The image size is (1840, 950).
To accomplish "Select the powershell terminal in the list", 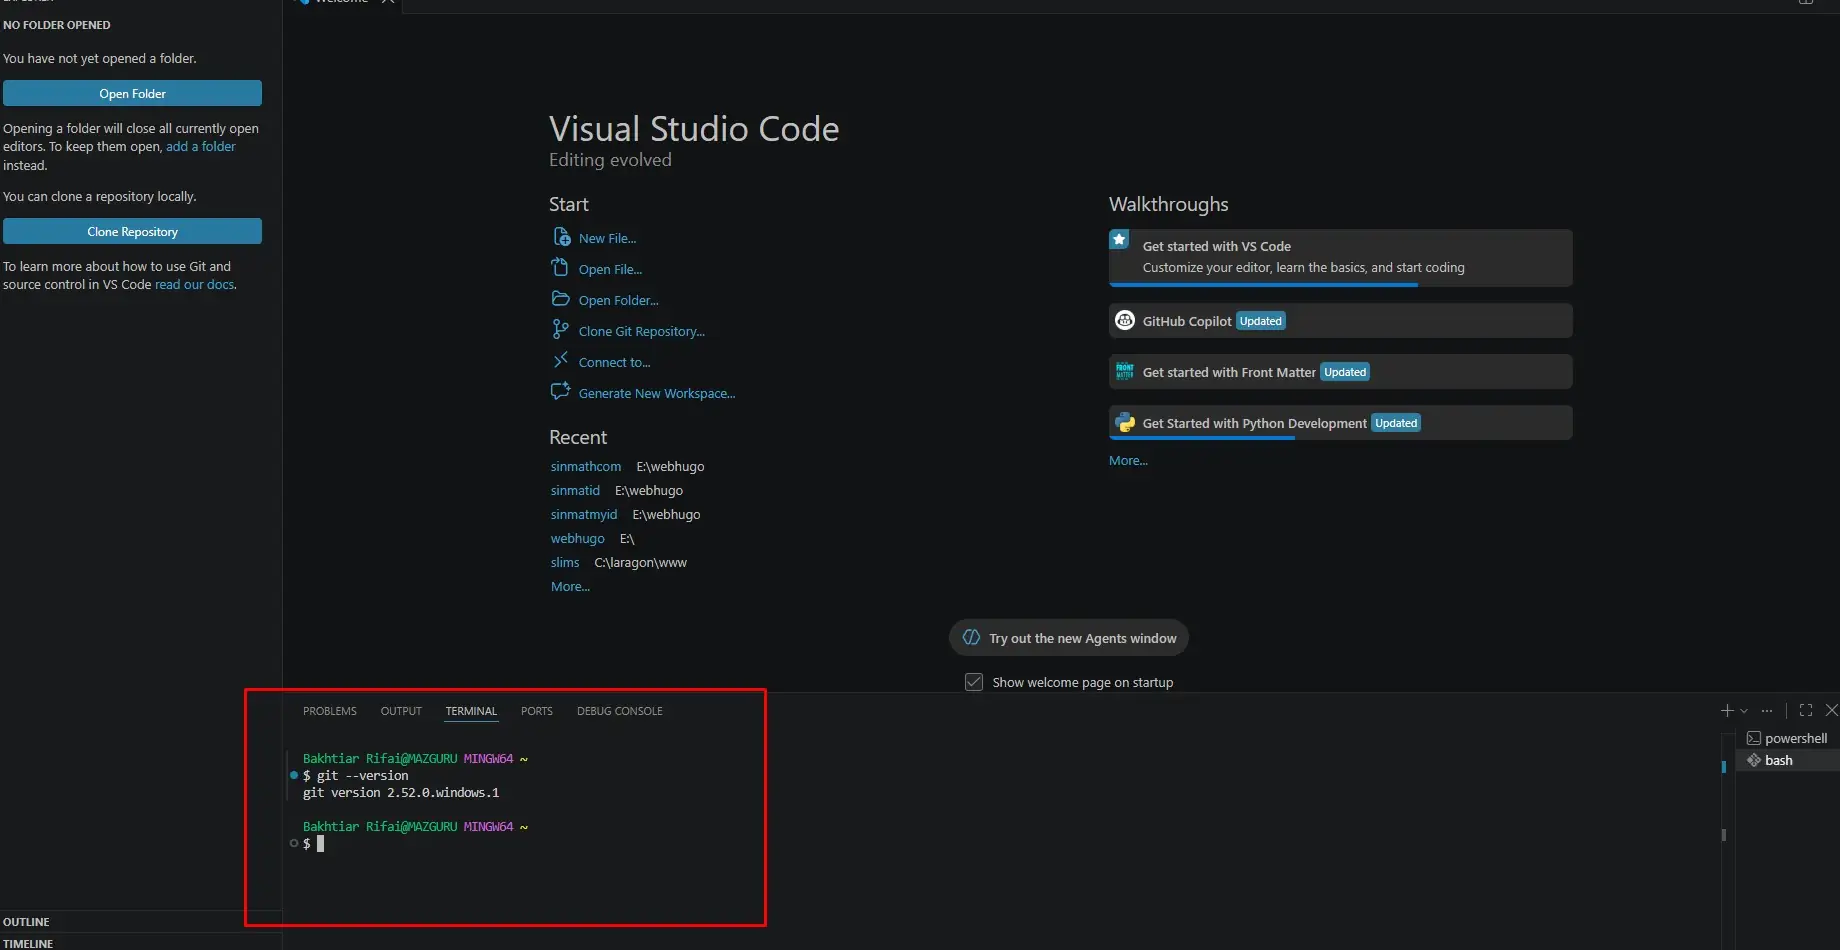I will click(1788, 738).
